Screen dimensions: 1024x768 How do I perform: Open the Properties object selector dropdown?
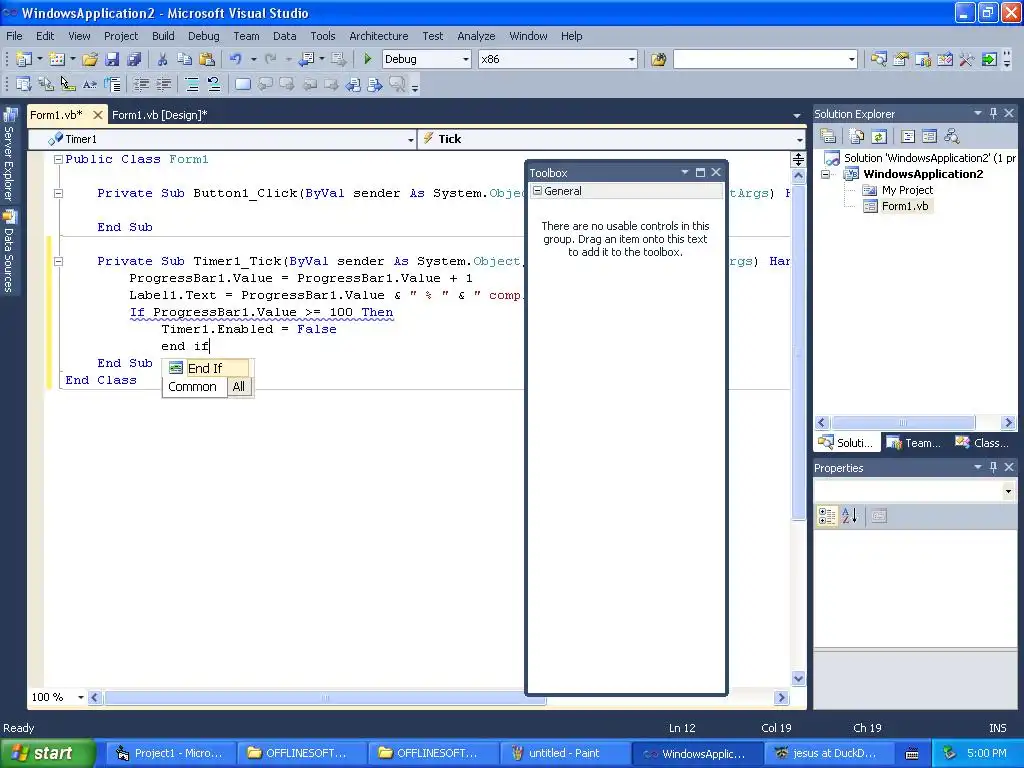pyautogui.click(x=1008, y=491)
